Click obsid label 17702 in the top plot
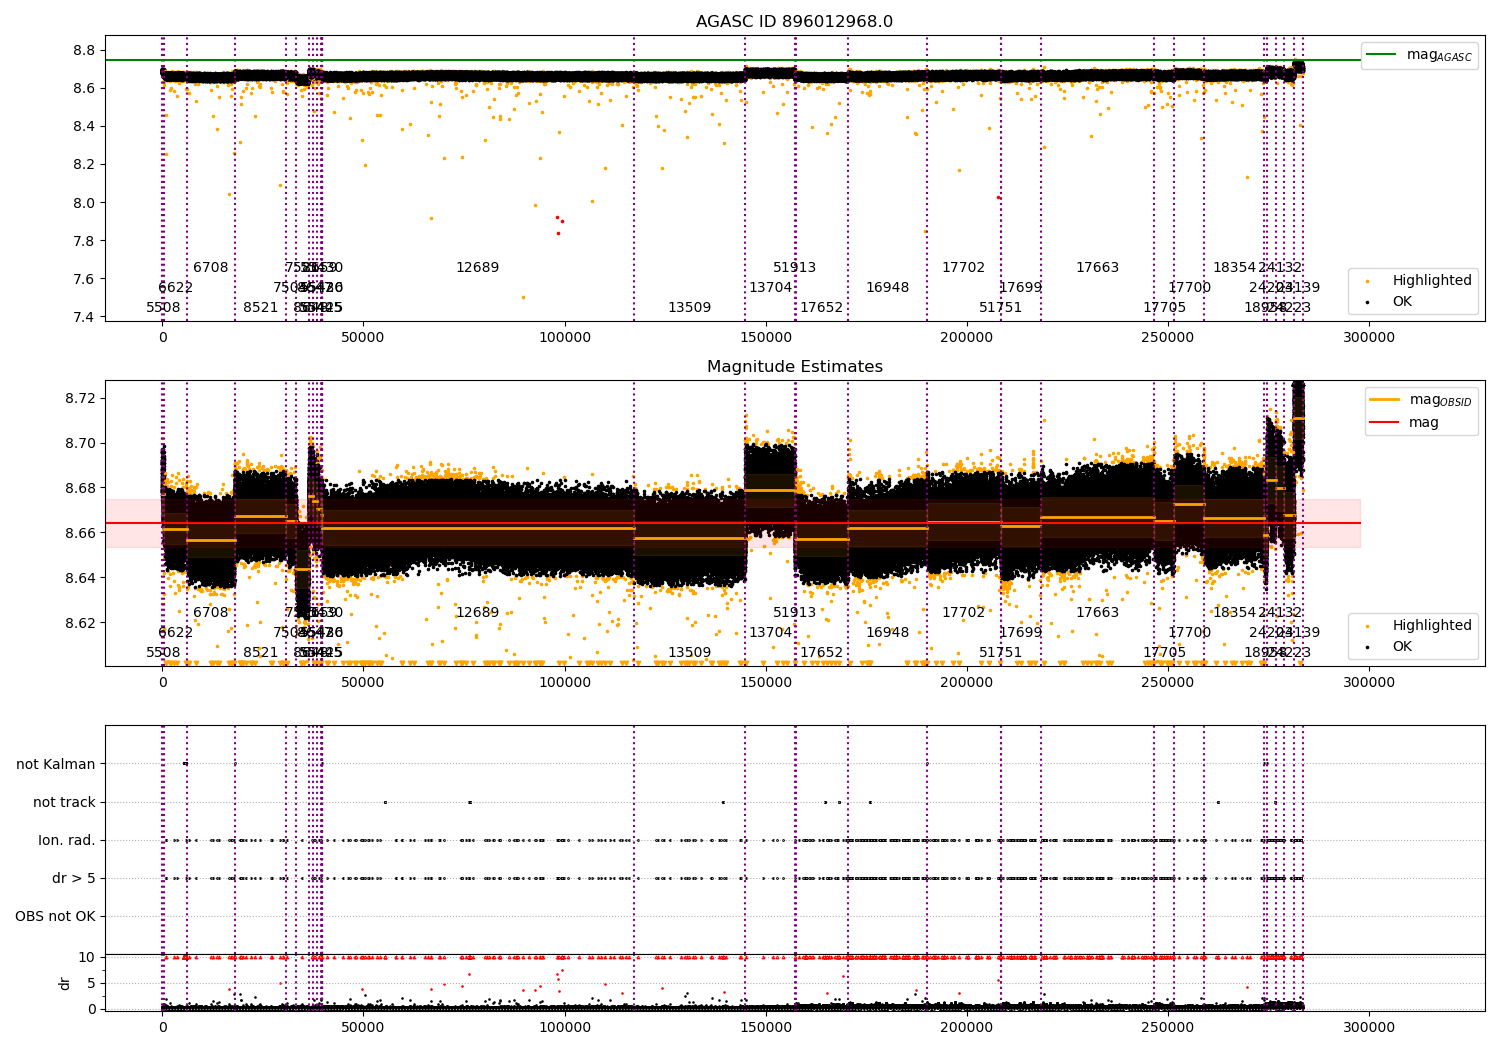Viewport: 1500px width, 1050px height. coord(963,267)
